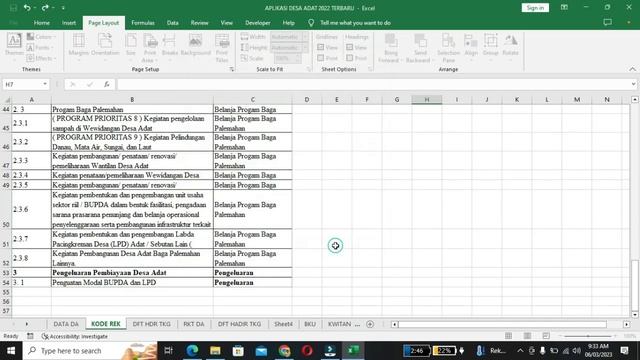Open Print Titles settings

tap(222, 48)
